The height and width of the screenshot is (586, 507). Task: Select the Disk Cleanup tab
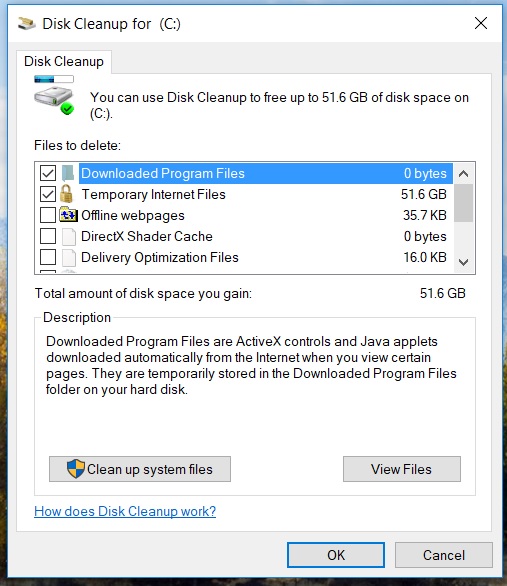[x=64, y=62]
